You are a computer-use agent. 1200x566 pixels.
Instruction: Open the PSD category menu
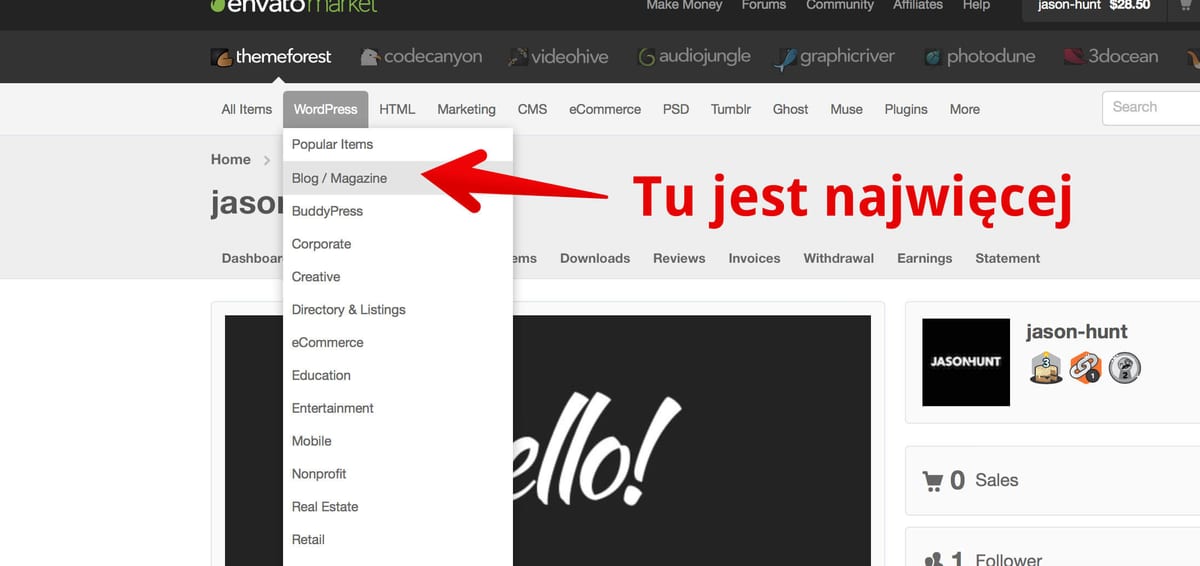(676, 109)
